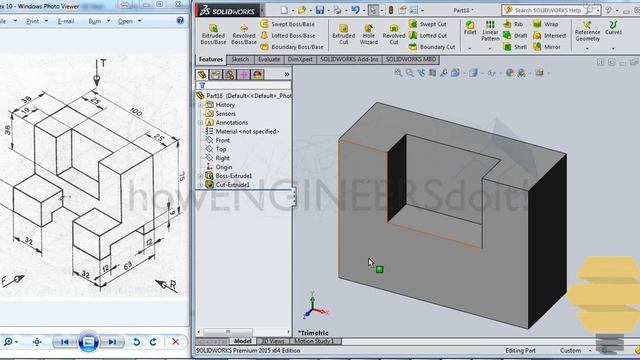Click the Search SOLIDWORKS Help field
The image size is (640, 360).
tap(547, 10)
